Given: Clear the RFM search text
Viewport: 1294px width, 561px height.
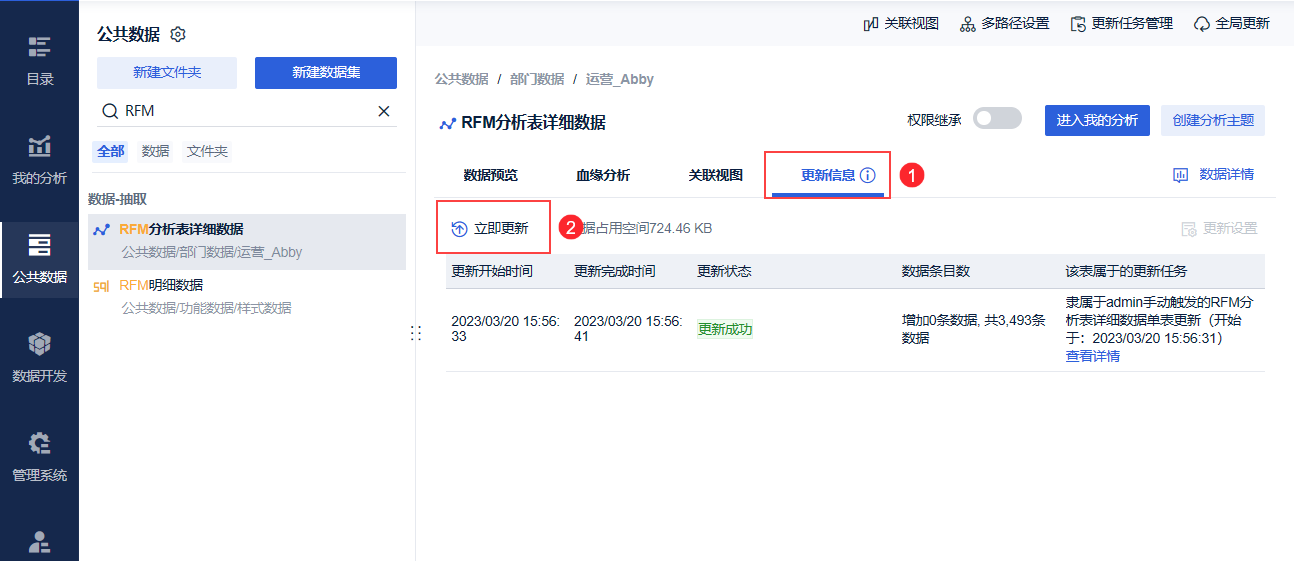Looking at the screenshot, I should (384, 111).
